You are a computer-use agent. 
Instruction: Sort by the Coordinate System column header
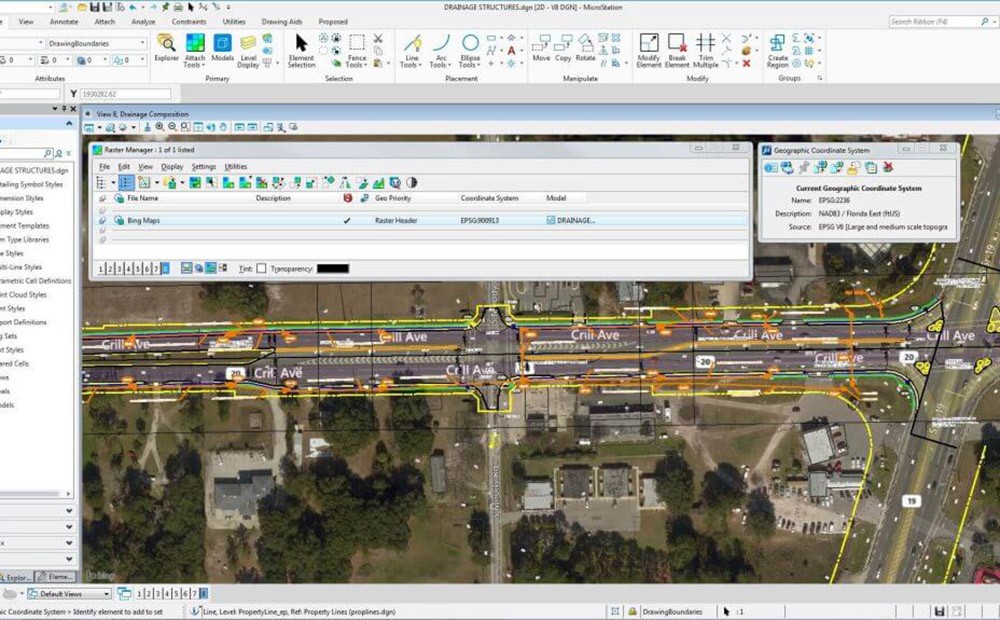coord(489,198)
